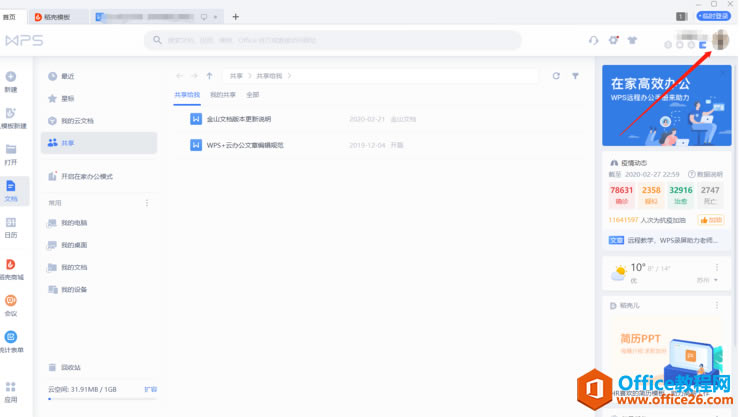The width and height of the screenshot is (740, 417).
Task: Open file 金山文档版本更新说明
Action: pos(239,119)
